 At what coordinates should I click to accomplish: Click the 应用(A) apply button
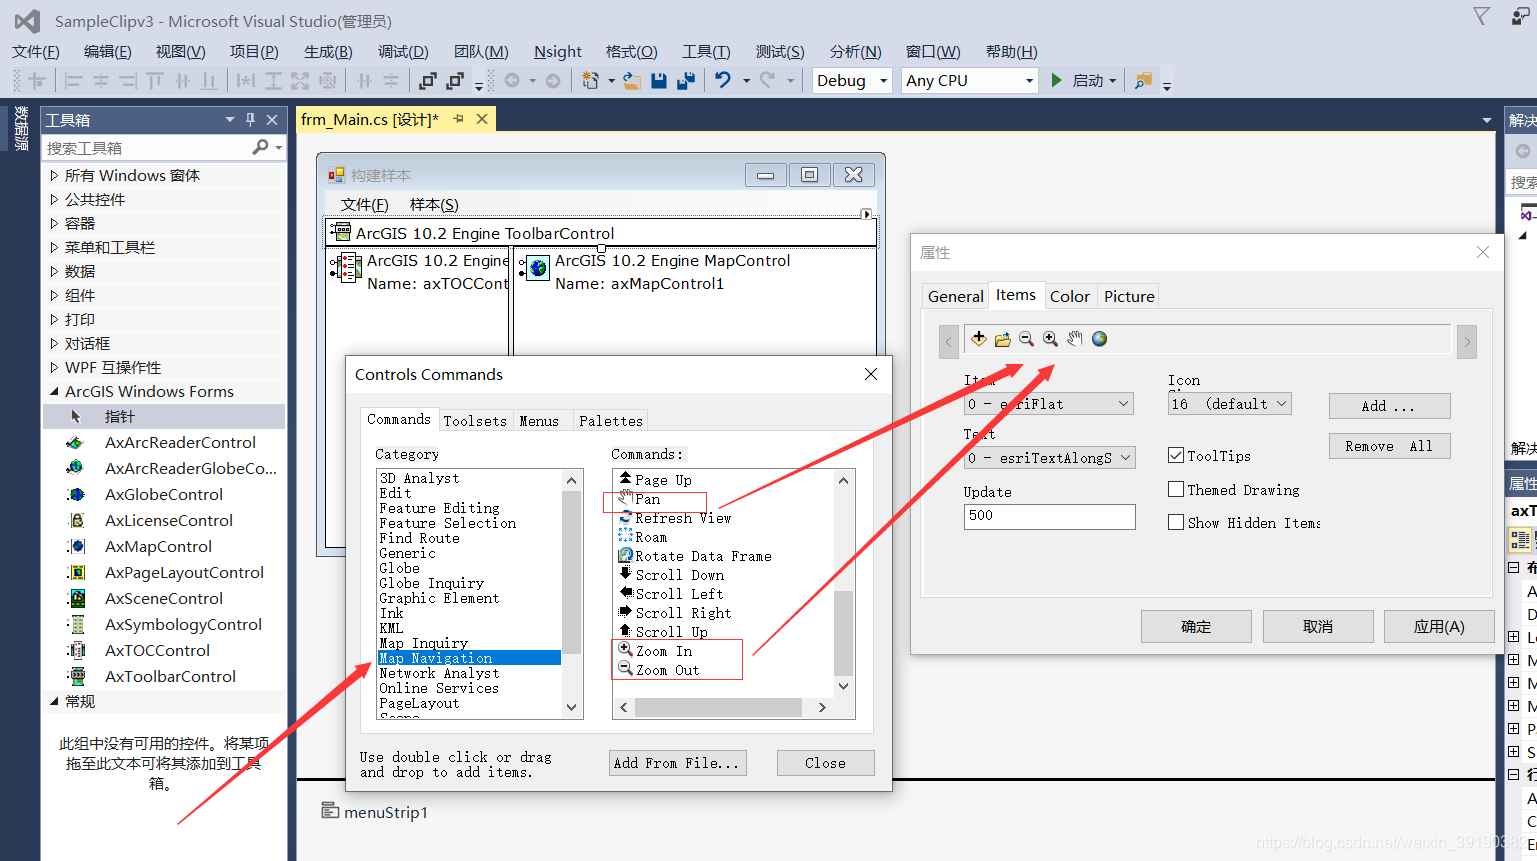coord(1439,626)
